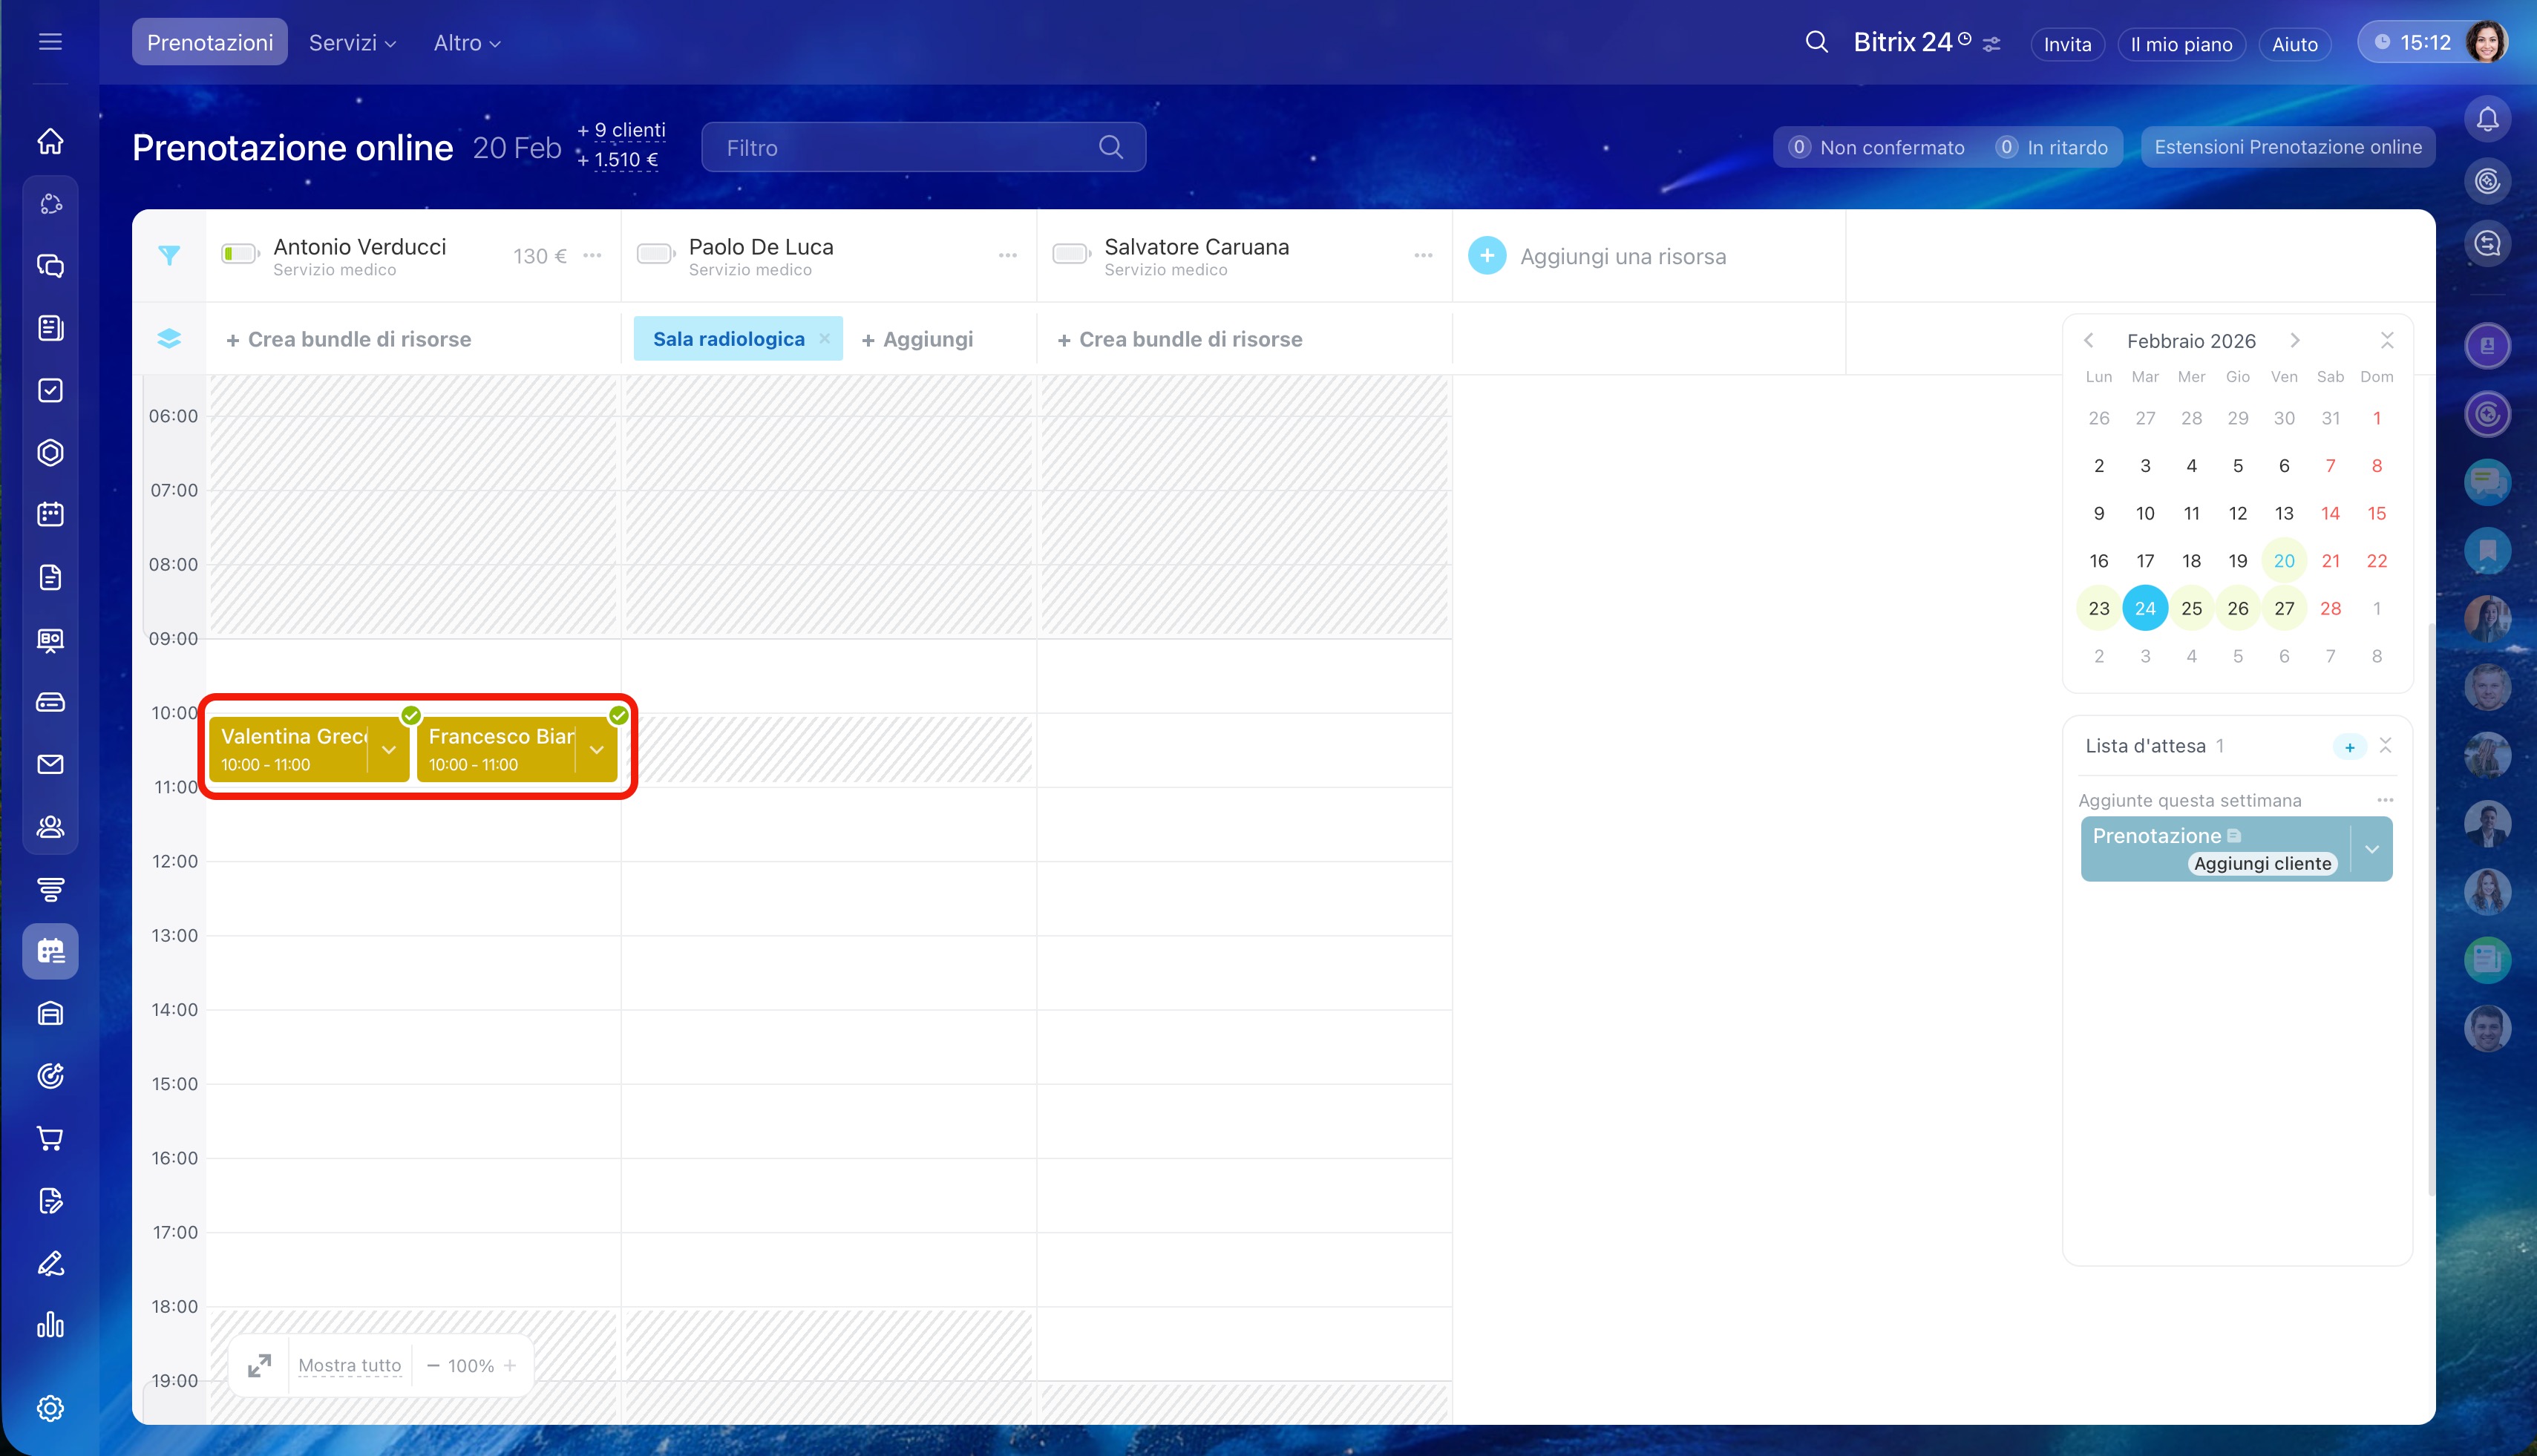Remove the Sala radiologica tag
This screenshot has width=2537, height=1456.
(x=824, y=339)
